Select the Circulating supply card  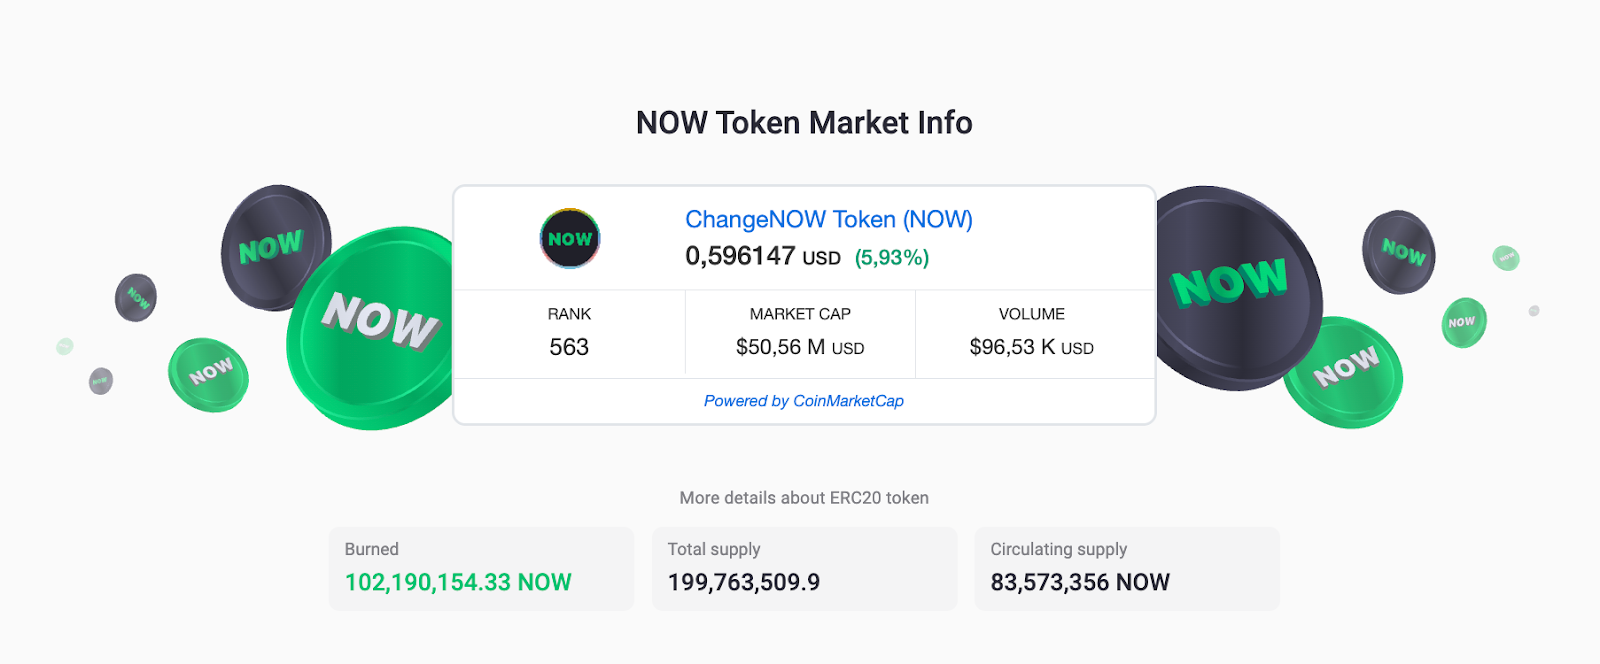[x=1127, y=567]
